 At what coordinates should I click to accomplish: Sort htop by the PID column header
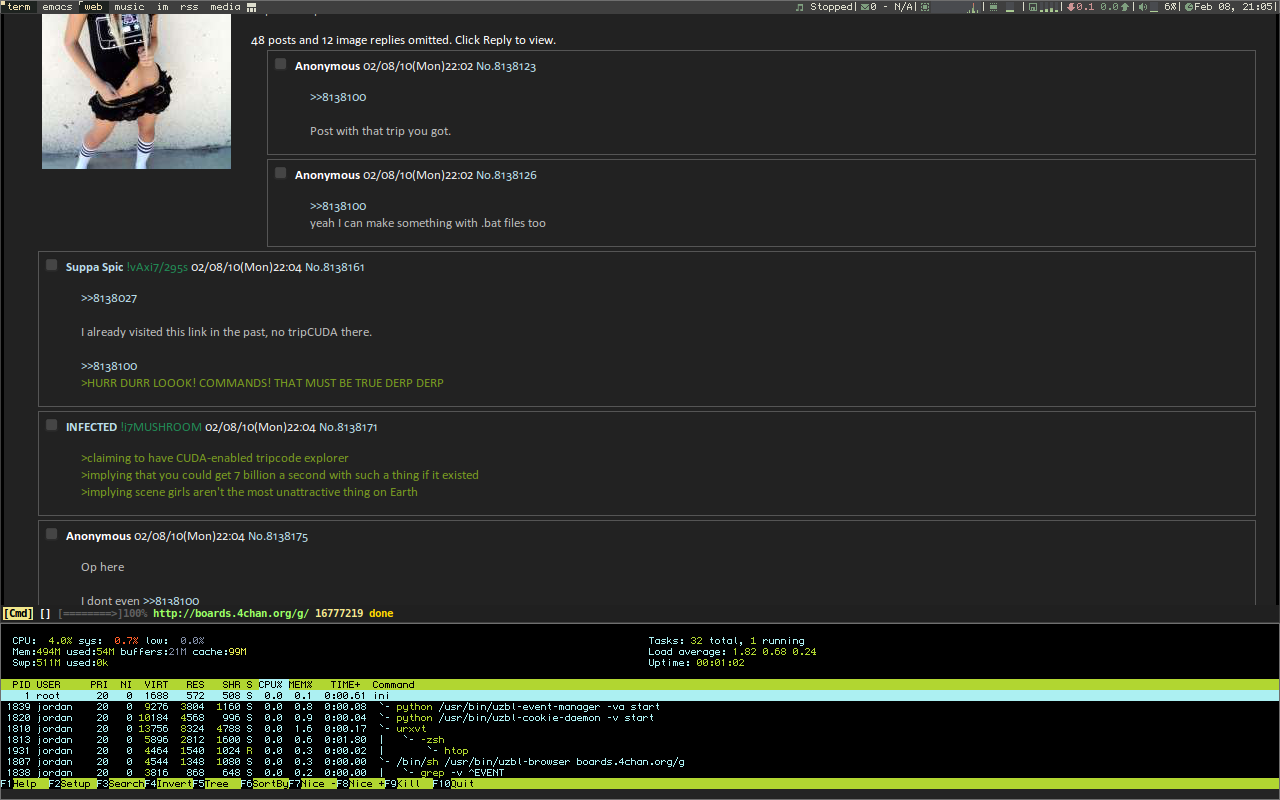[x=21, y=685]
